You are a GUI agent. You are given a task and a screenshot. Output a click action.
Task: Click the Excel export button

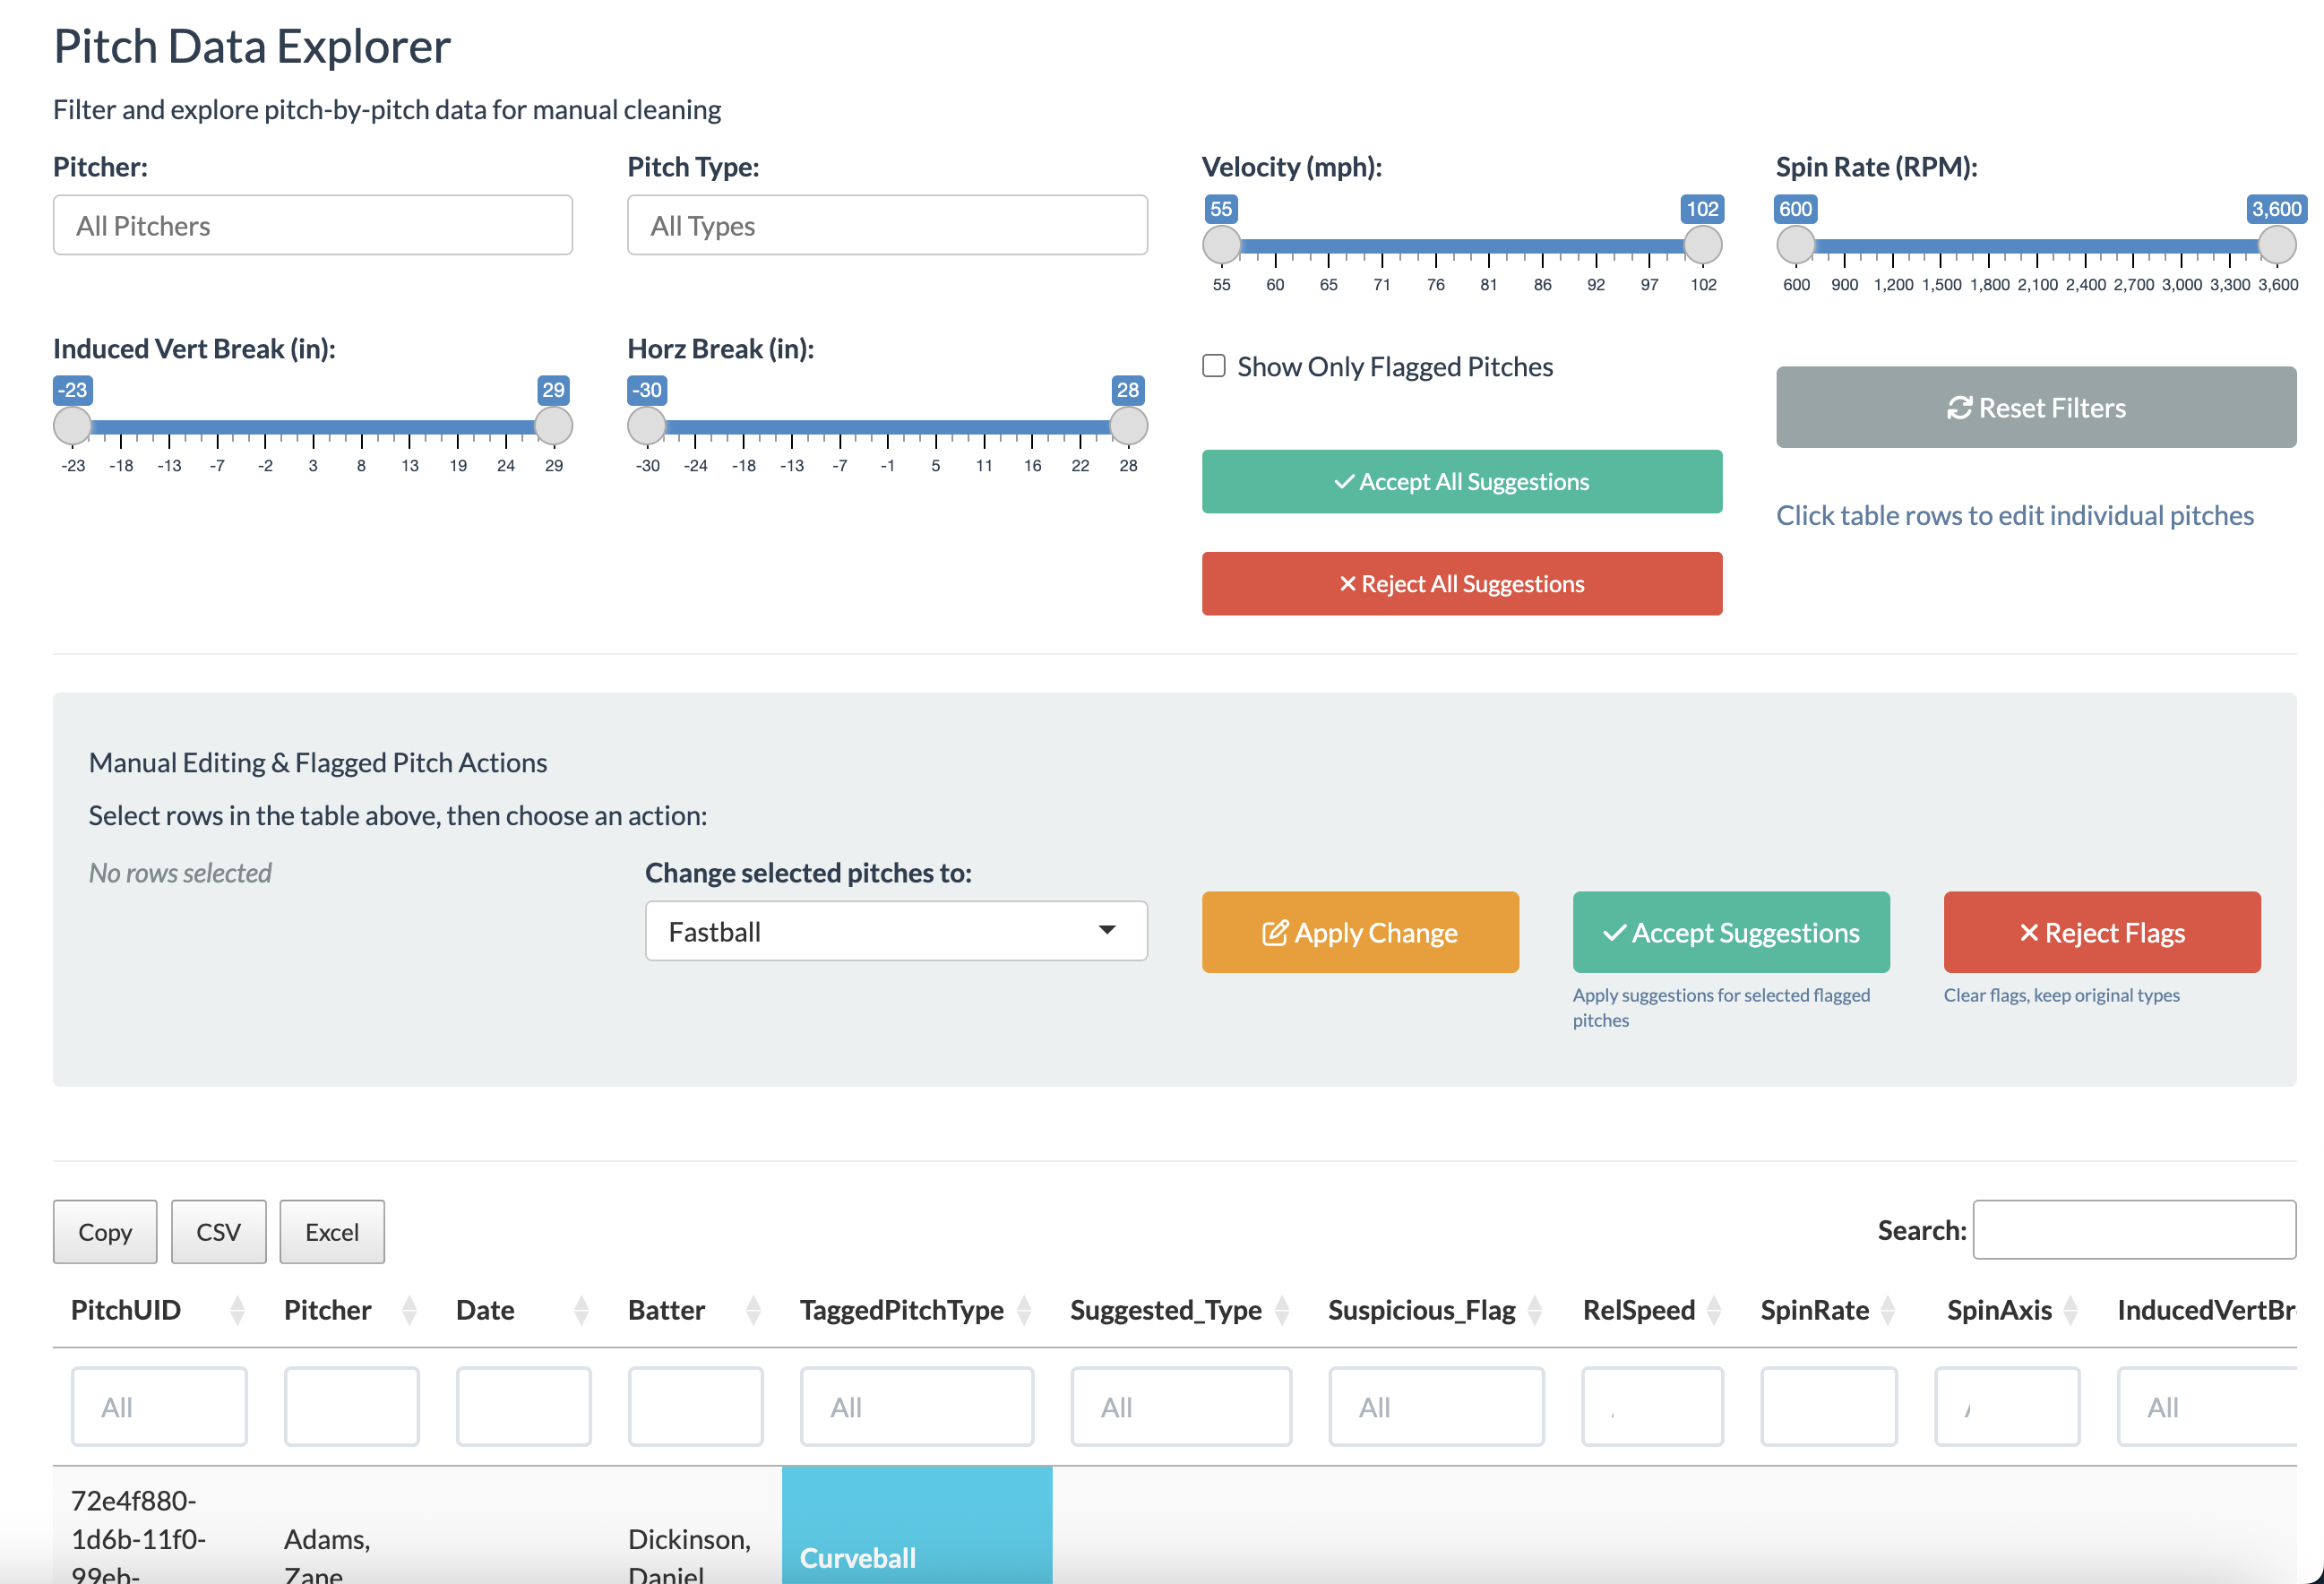point(331,1231)
